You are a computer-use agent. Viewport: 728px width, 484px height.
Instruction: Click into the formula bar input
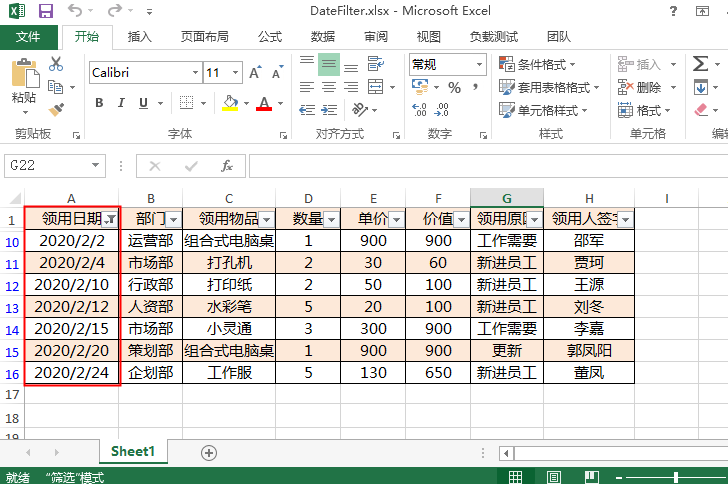coord(488,166)
